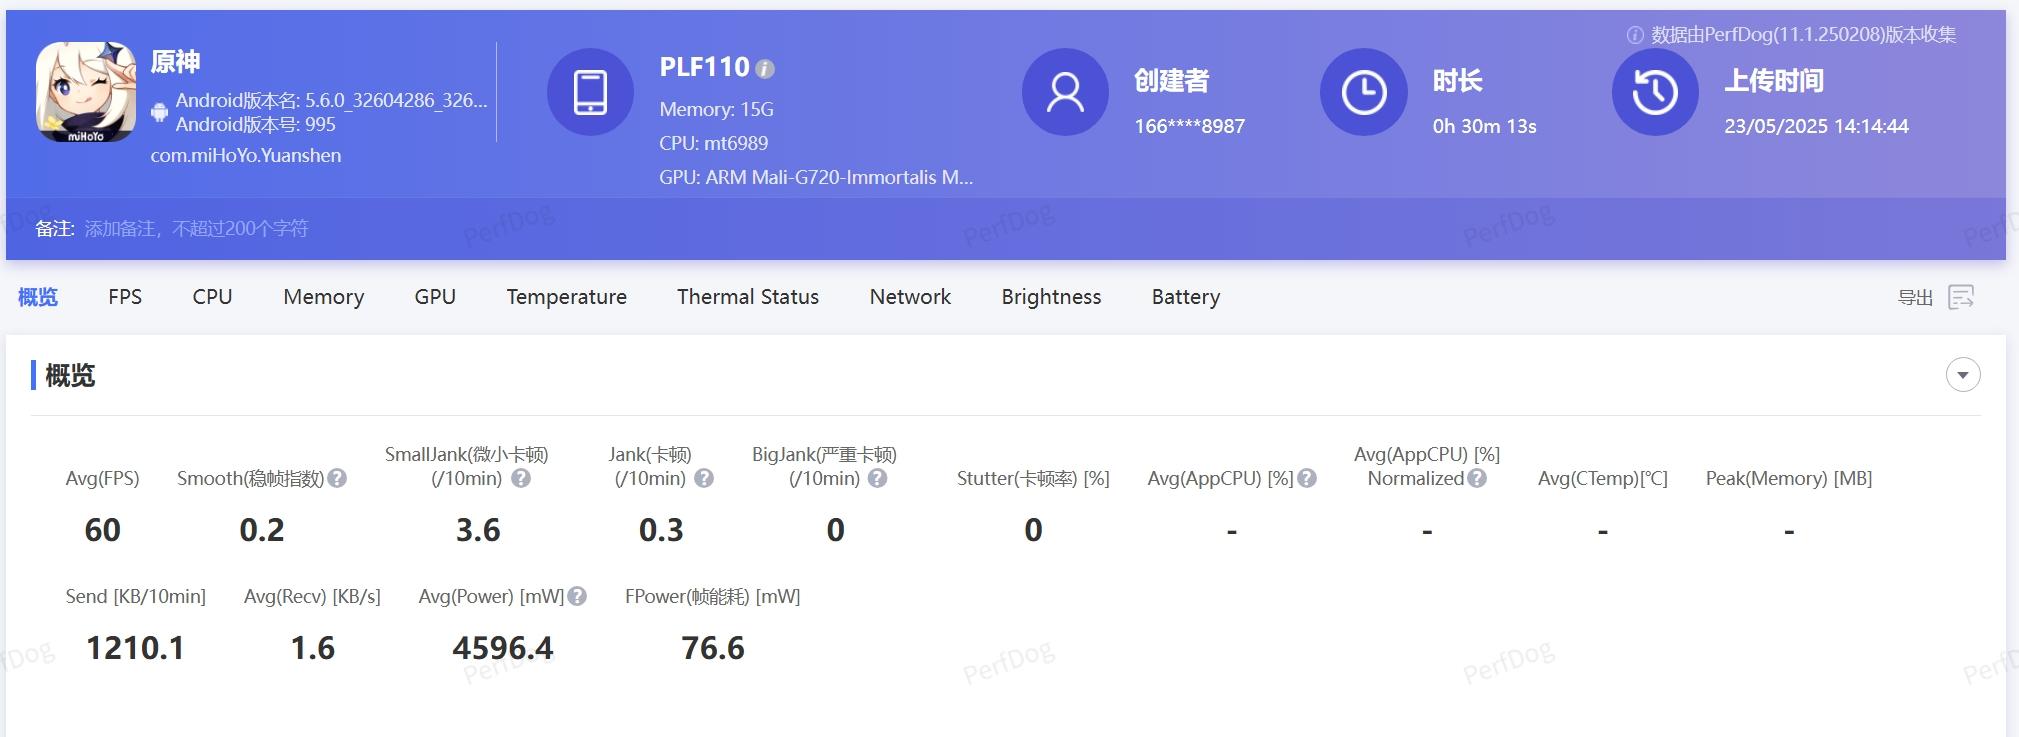
Task: Click help icon beside SmallJank label
Action: (521, 479)
